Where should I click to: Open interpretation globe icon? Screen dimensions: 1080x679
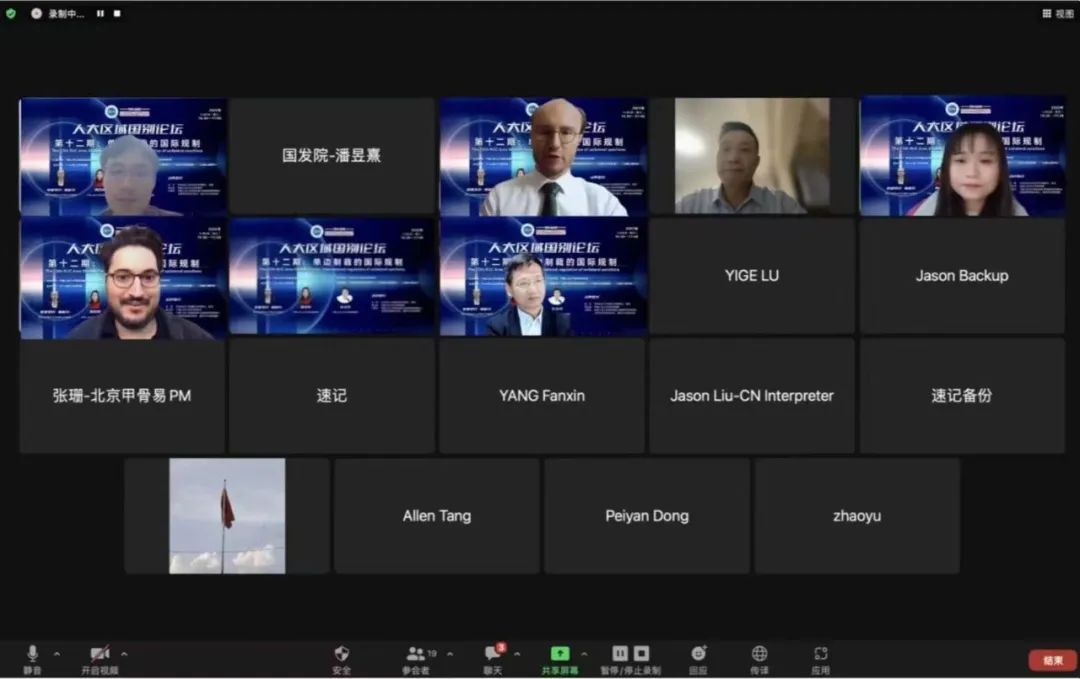(x=759, y=654)
